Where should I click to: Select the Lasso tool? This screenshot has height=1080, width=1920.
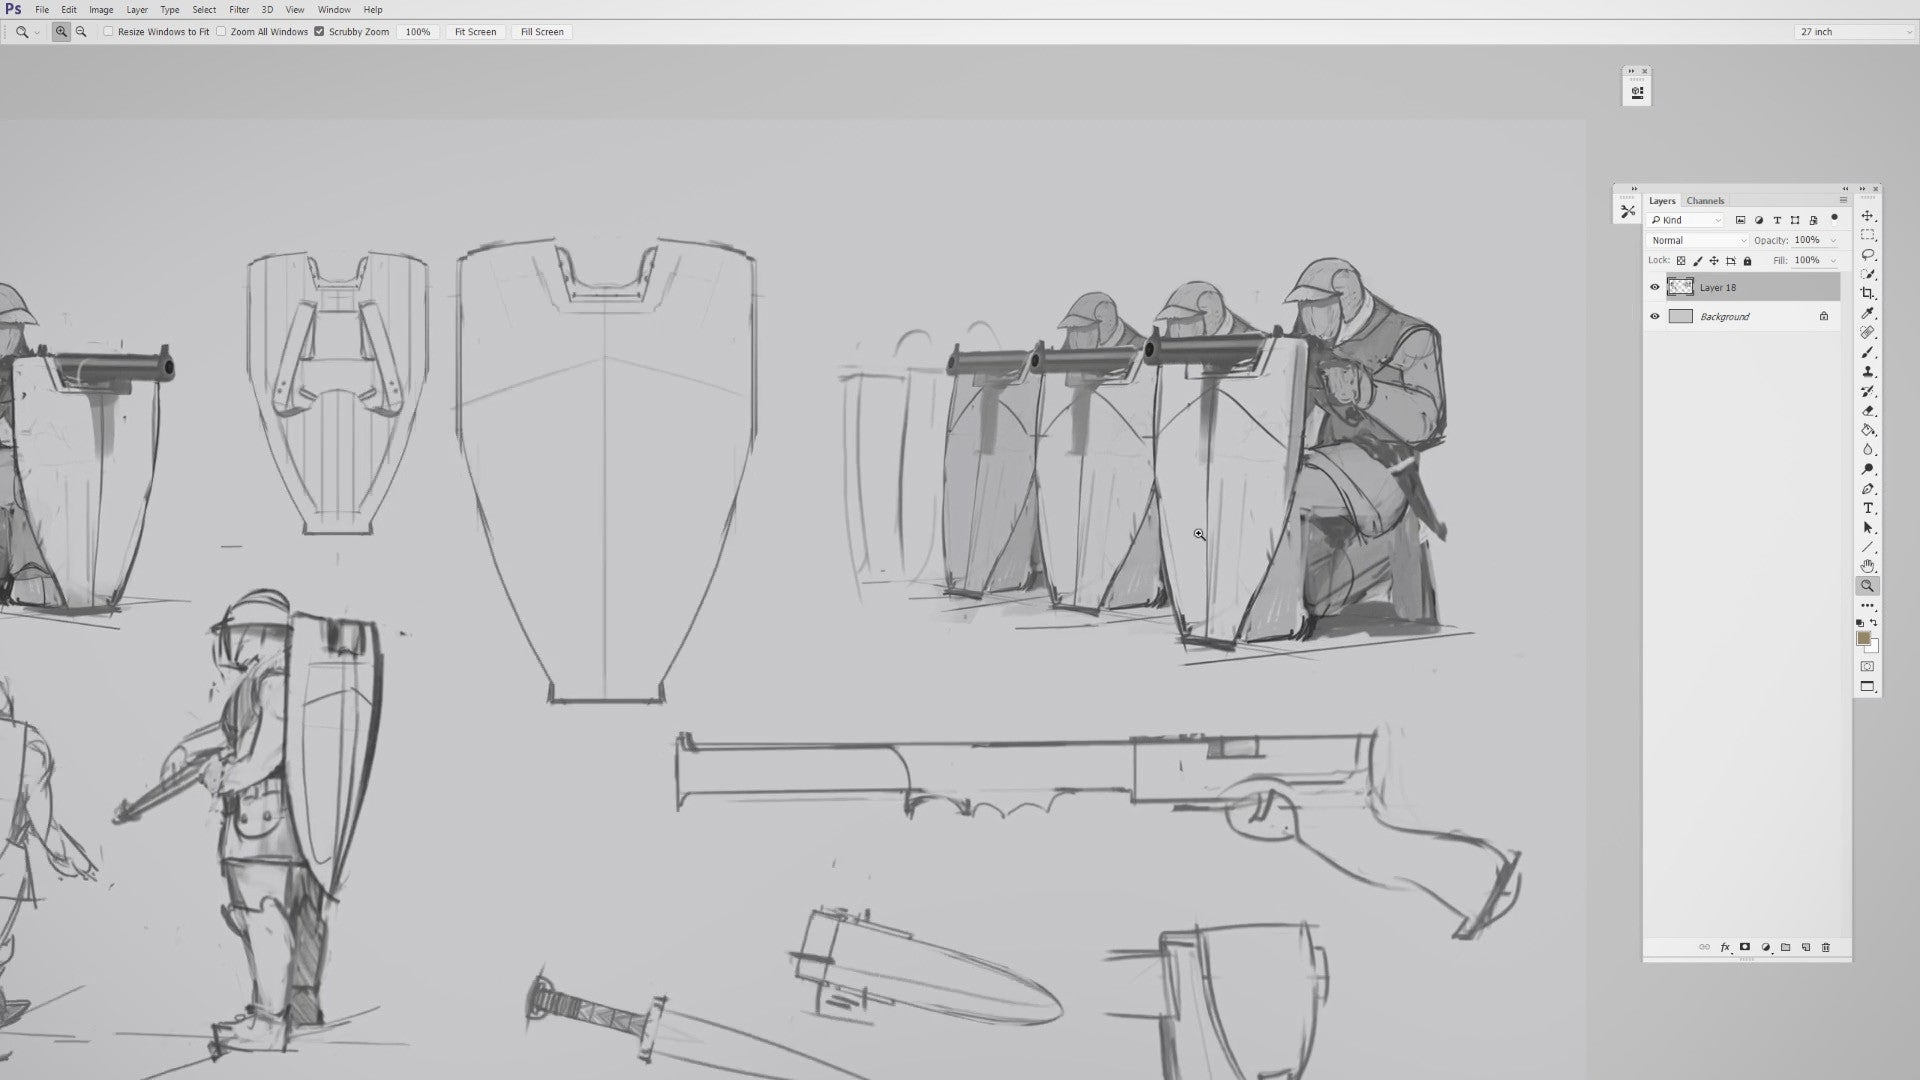click(x=1867, y=255)
